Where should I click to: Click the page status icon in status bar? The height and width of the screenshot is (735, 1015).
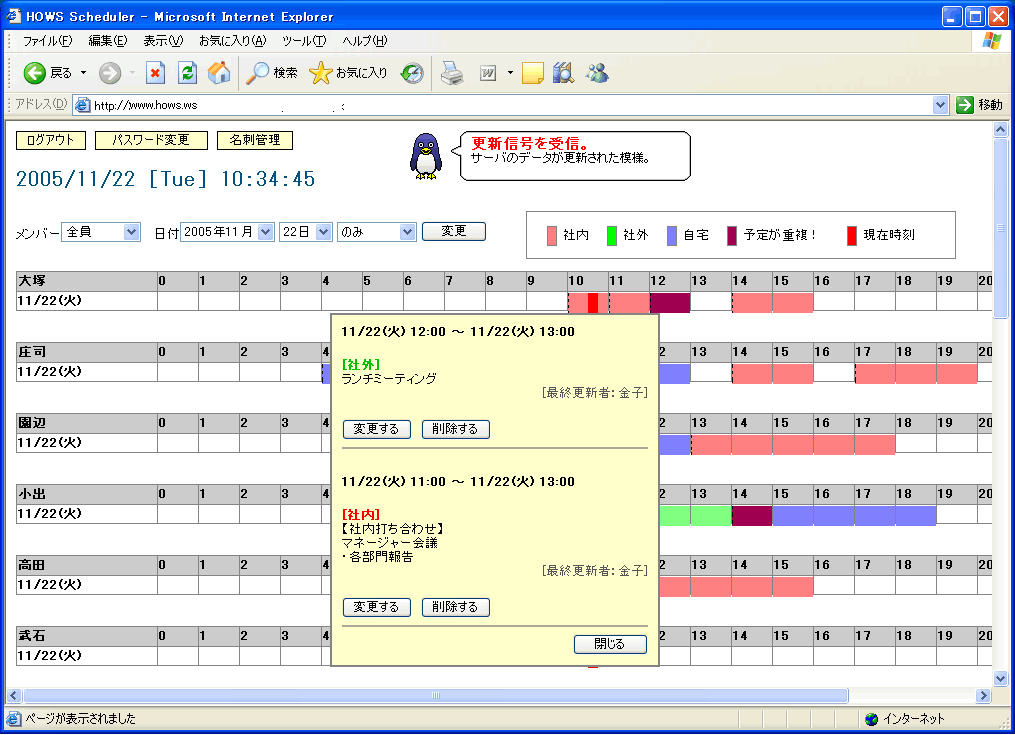click(14, 719)
